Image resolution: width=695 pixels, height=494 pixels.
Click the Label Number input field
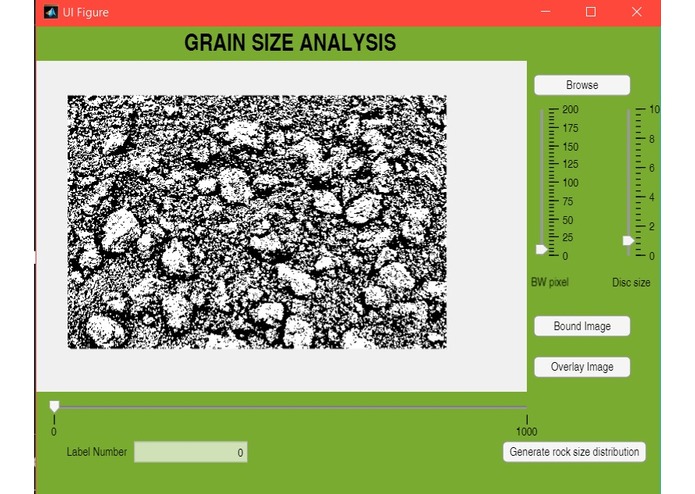coord(191,452)
